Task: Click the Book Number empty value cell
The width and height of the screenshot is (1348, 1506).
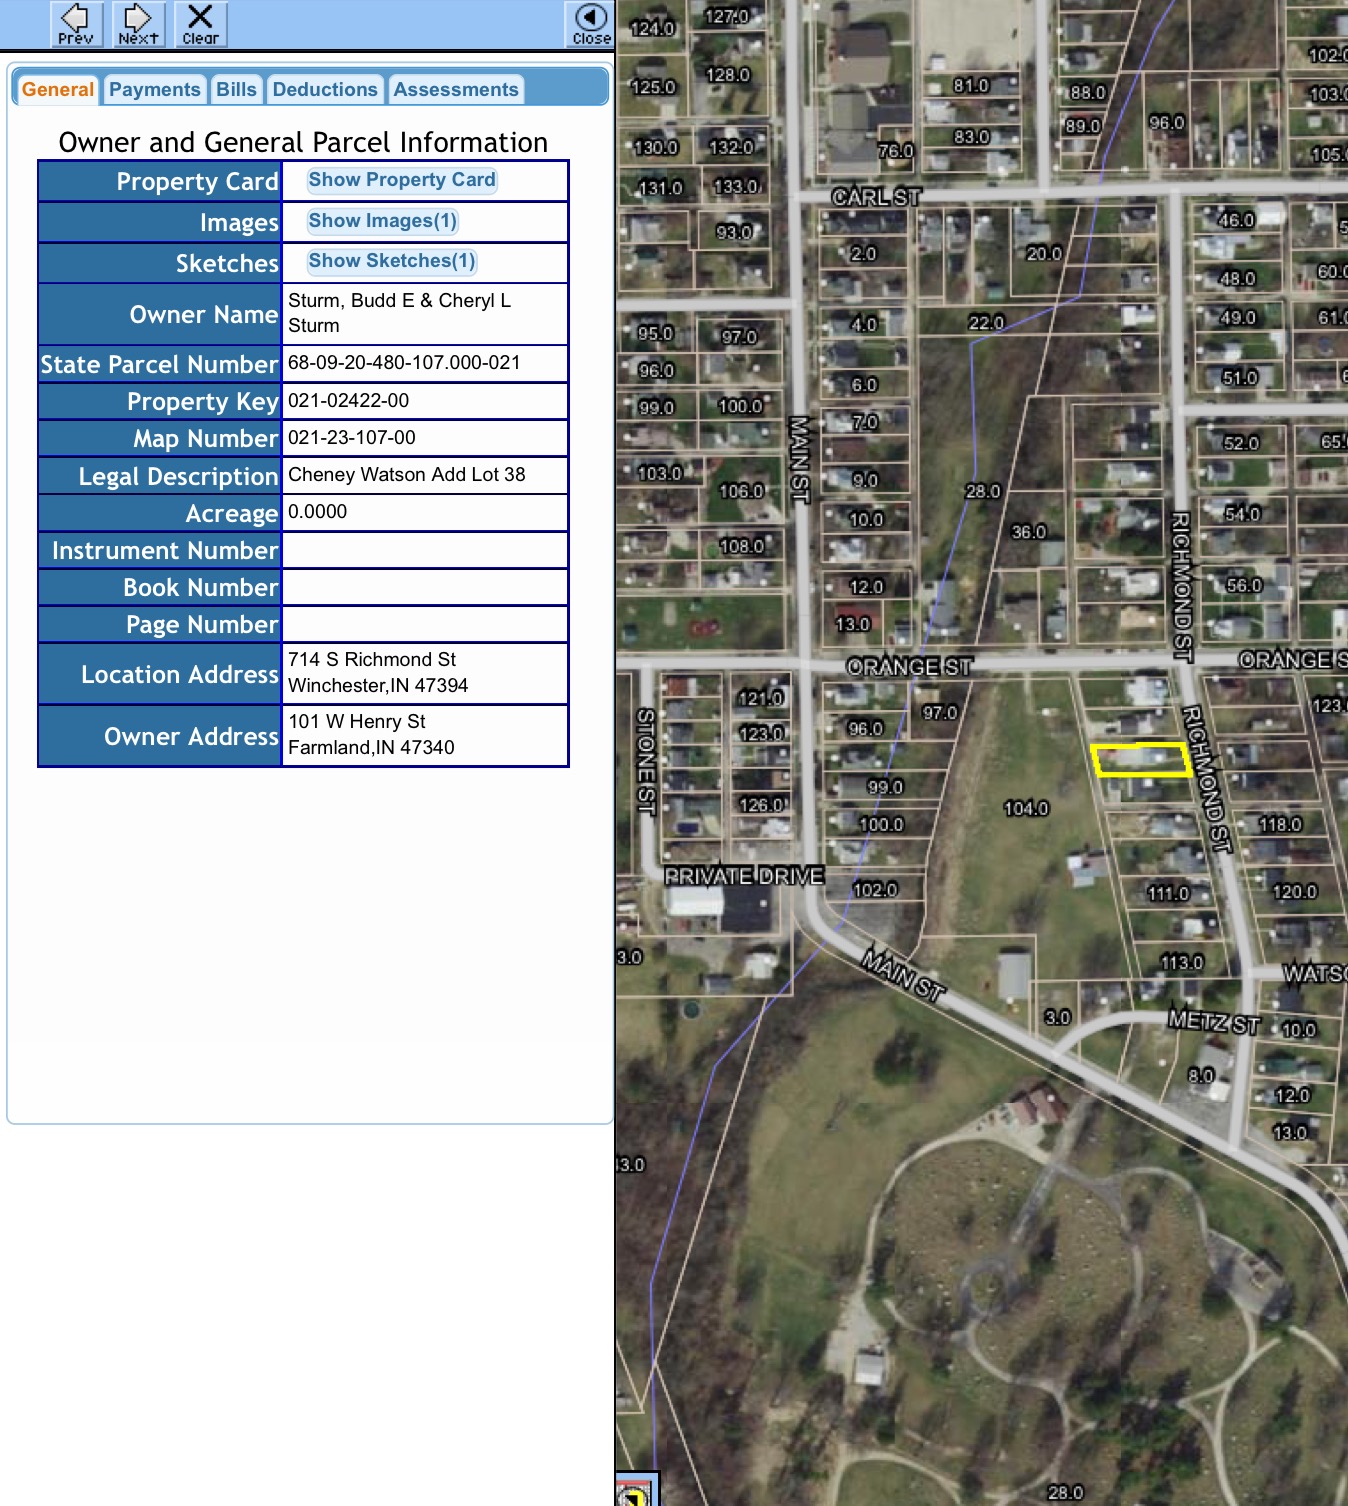Action: pos(425,587)
